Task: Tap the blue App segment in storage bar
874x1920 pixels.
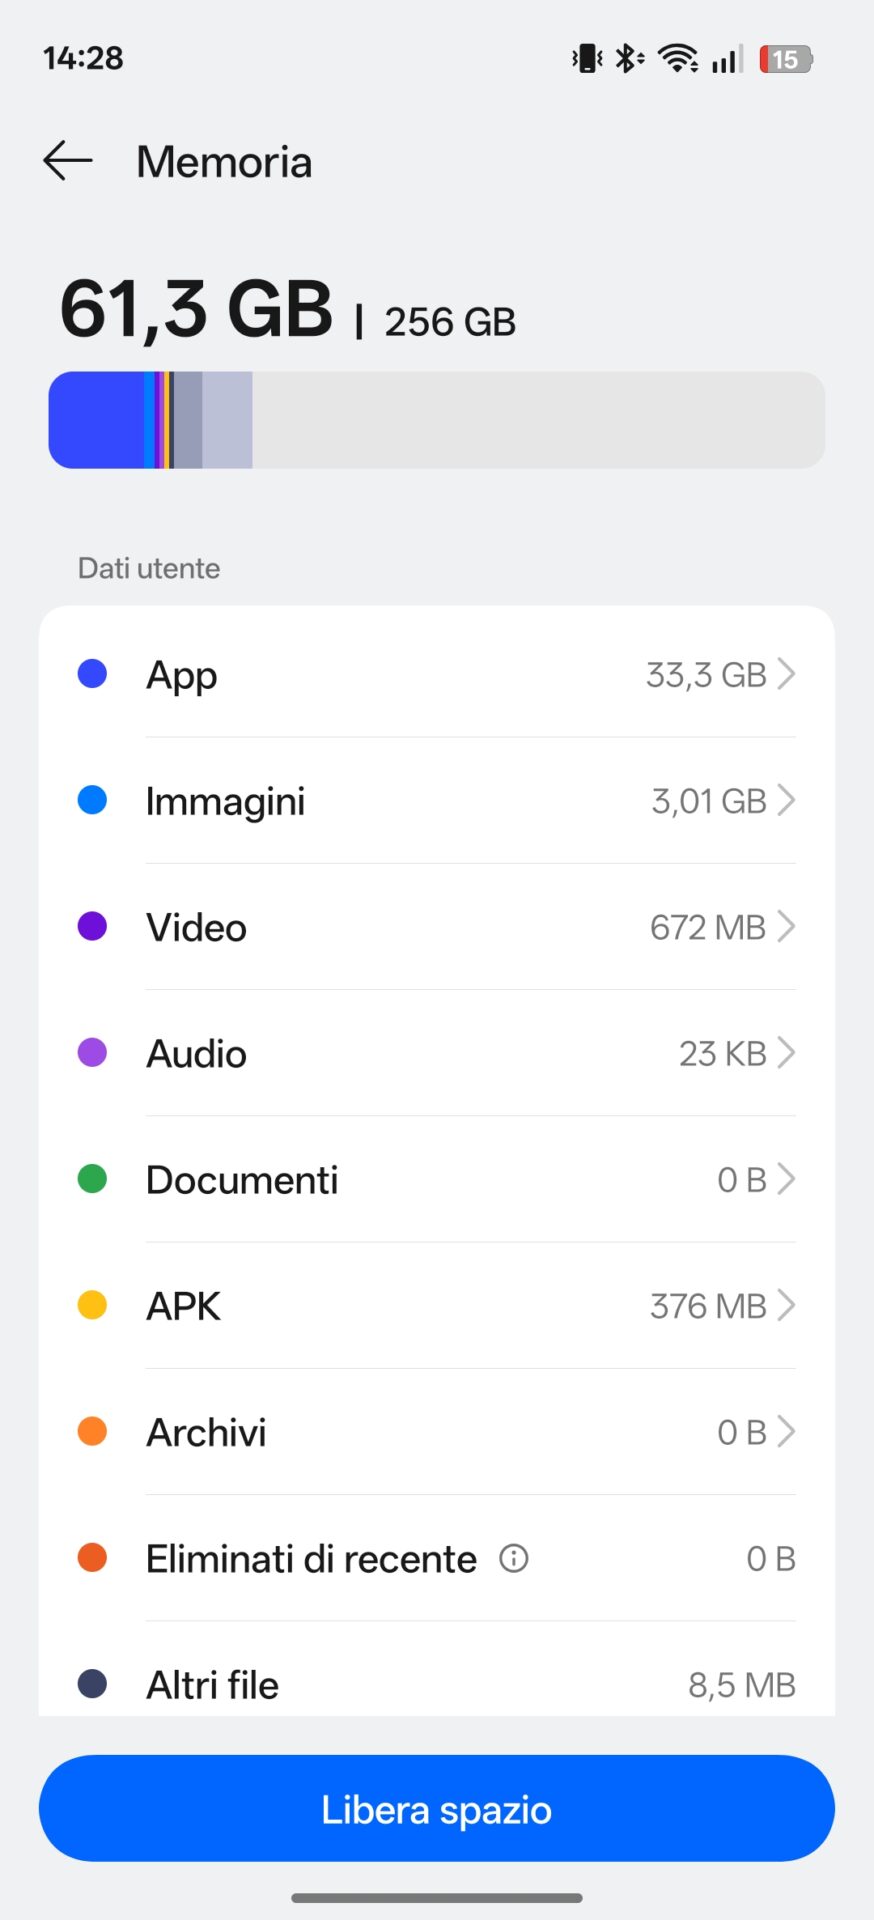Action: point(96,420)
